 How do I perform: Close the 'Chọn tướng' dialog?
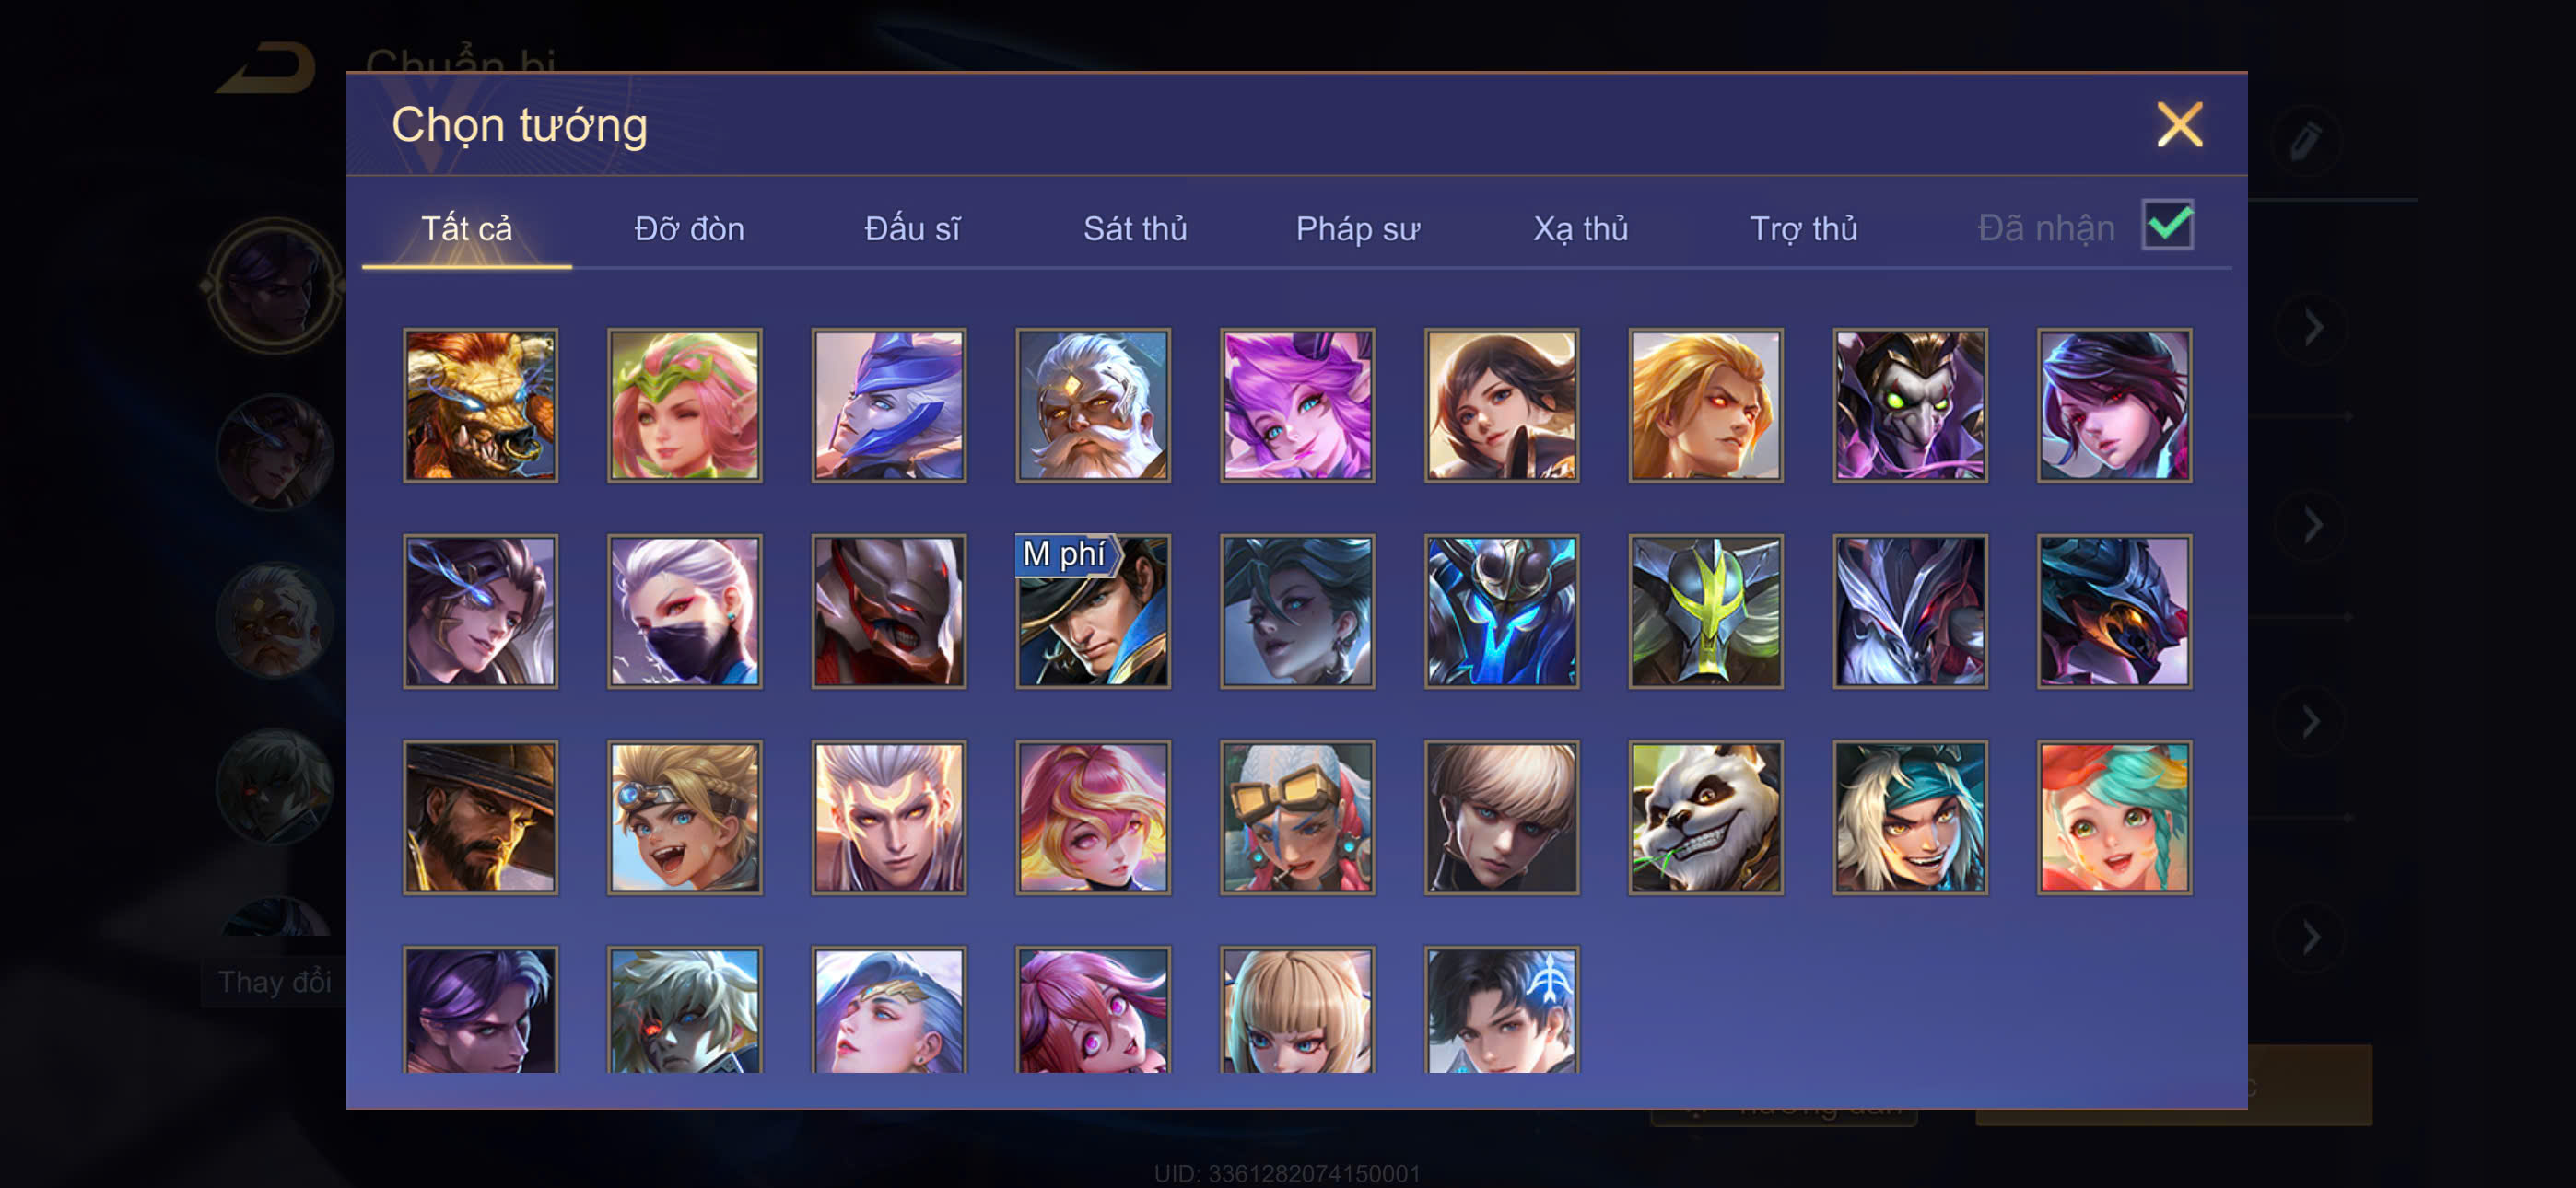(x=2180, y=125)
